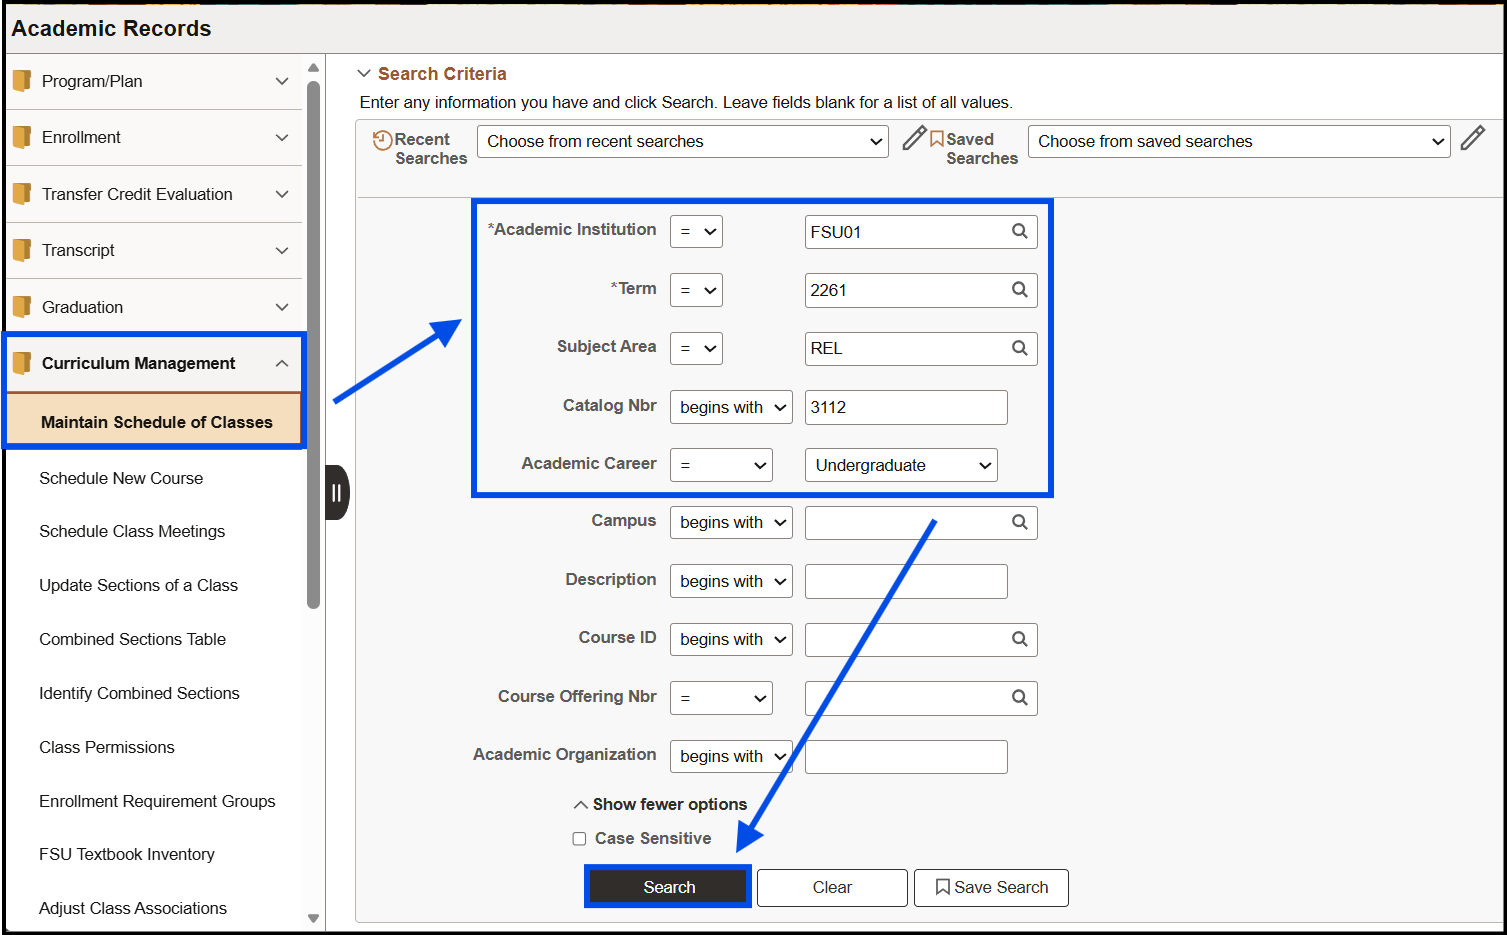Click the sidebar collapse handle
Image resolution: width=1507 pixels, height=935 pixels.
[x=336, y=492]
